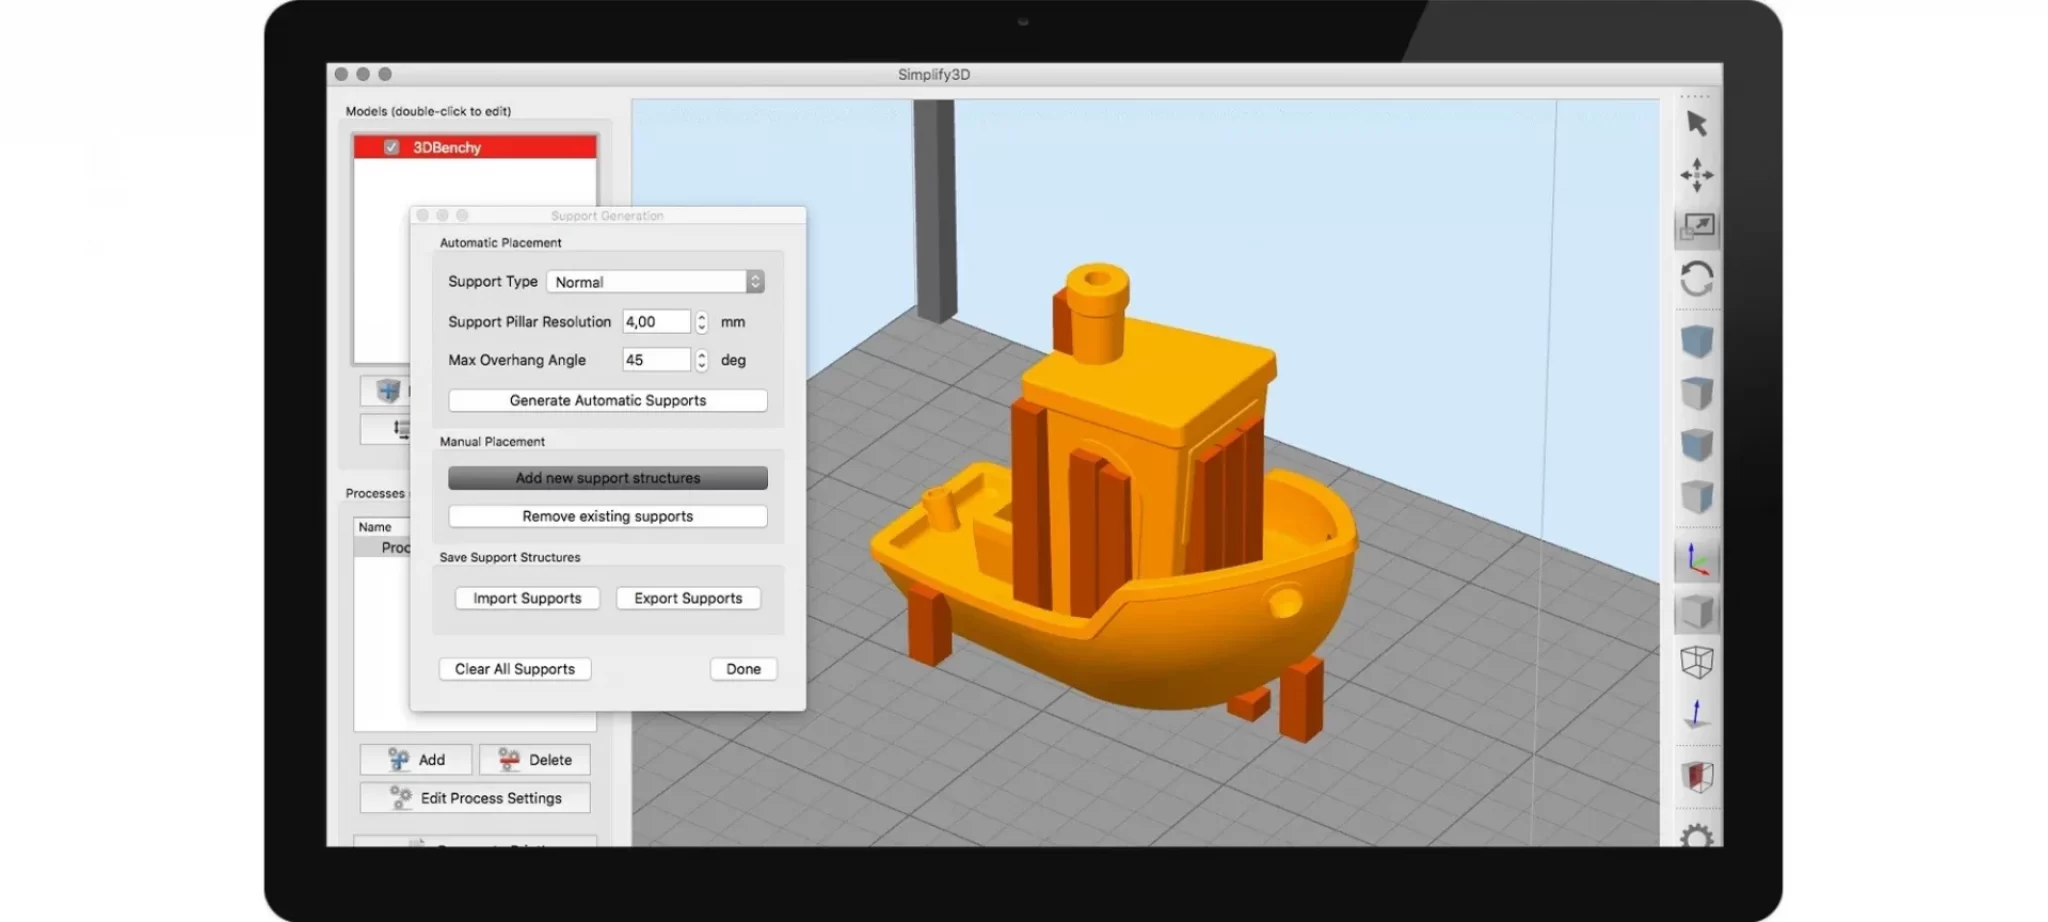
Task: Click Generate Automatic Supports
Action: [608, 400]
